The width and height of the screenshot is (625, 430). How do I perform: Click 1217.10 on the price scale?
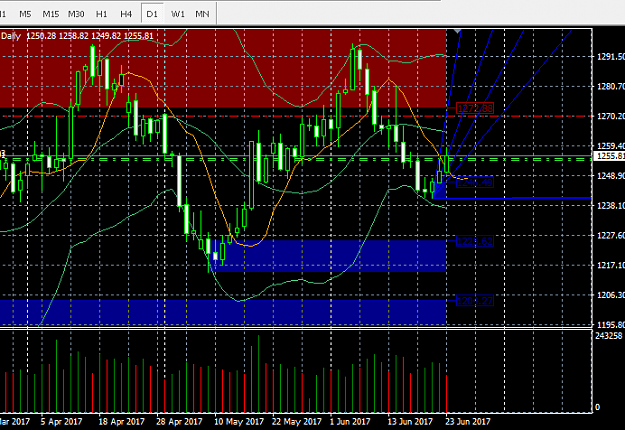[x=611, y=265]
